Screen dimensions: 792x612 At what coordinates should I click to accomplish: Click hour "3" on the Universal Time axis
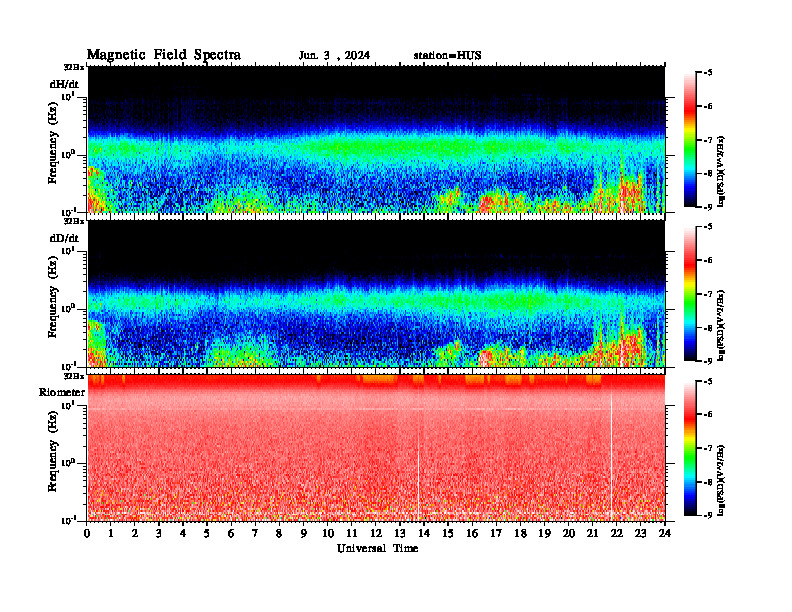[159, 534]
